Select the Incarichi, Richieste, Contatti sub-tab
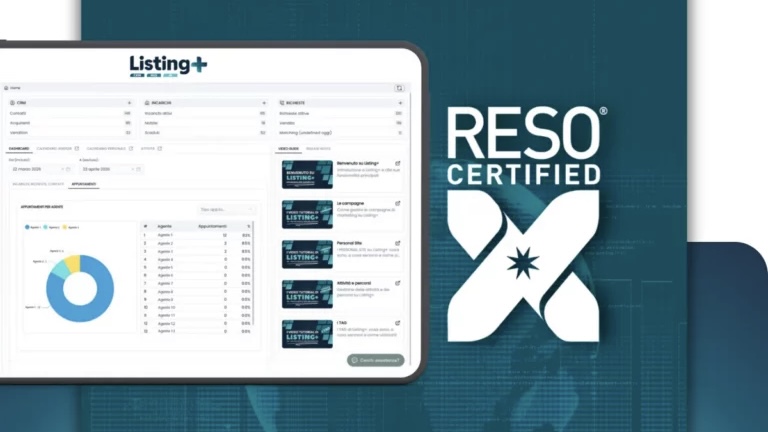Viewport: 768px width, 432px height. (x=38, y=184)
